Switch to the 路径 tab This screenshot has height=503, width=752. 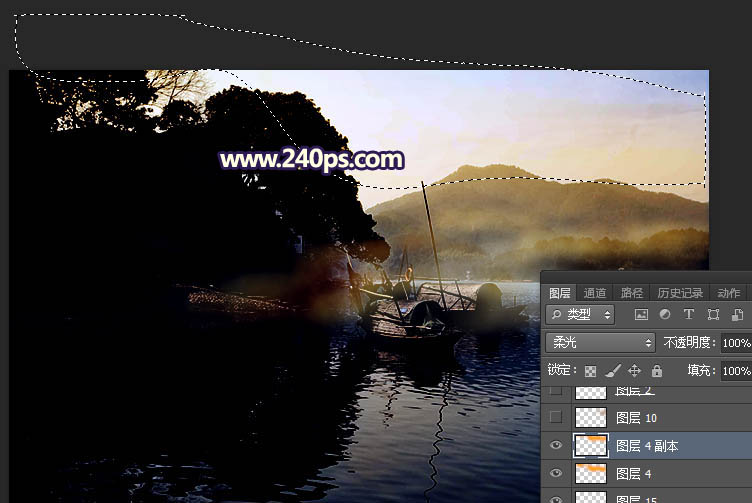pyautogui.click(x=632, y=293)
